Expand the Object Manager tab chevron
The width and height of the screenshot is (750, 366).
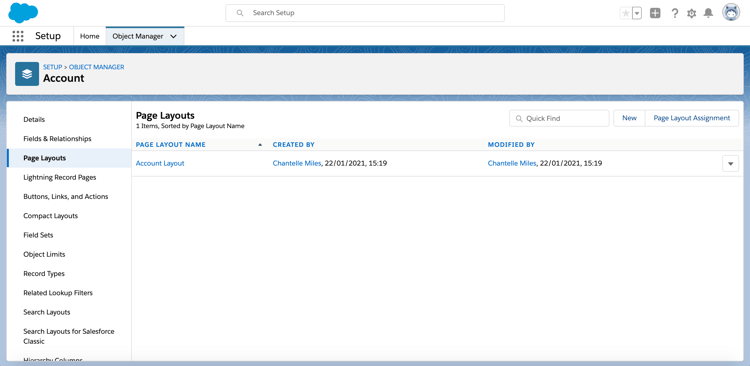tap(174, 36)
